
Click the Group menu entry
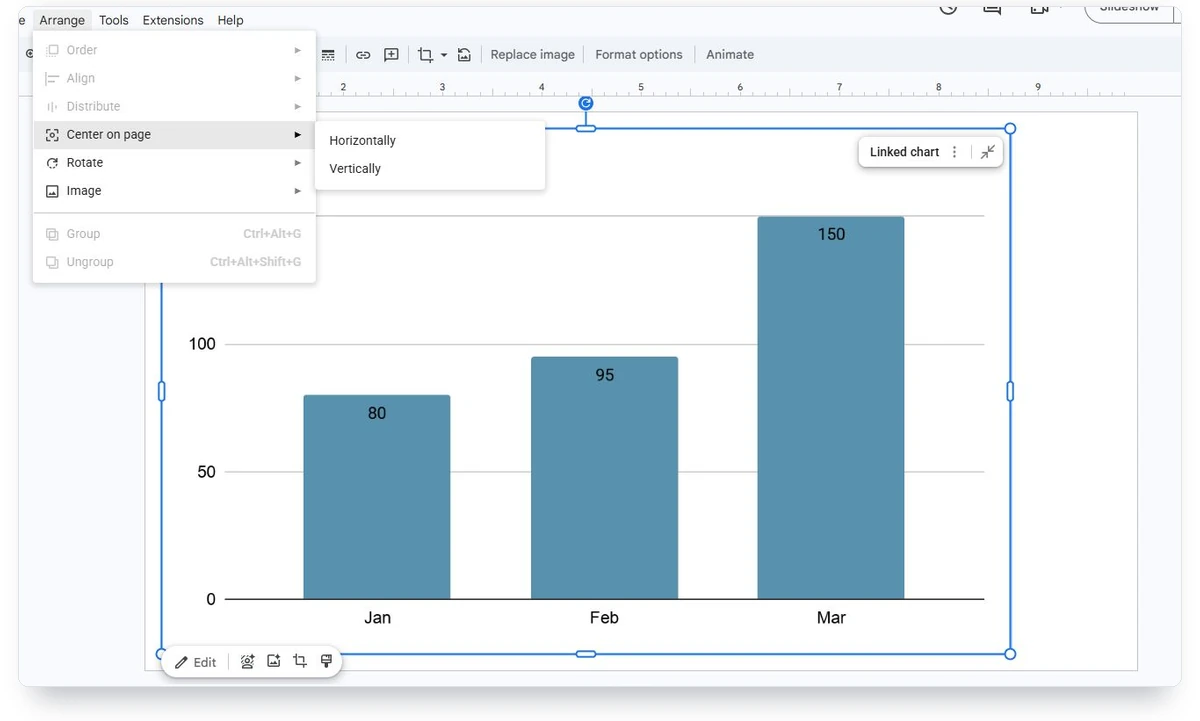click(174, 234)
